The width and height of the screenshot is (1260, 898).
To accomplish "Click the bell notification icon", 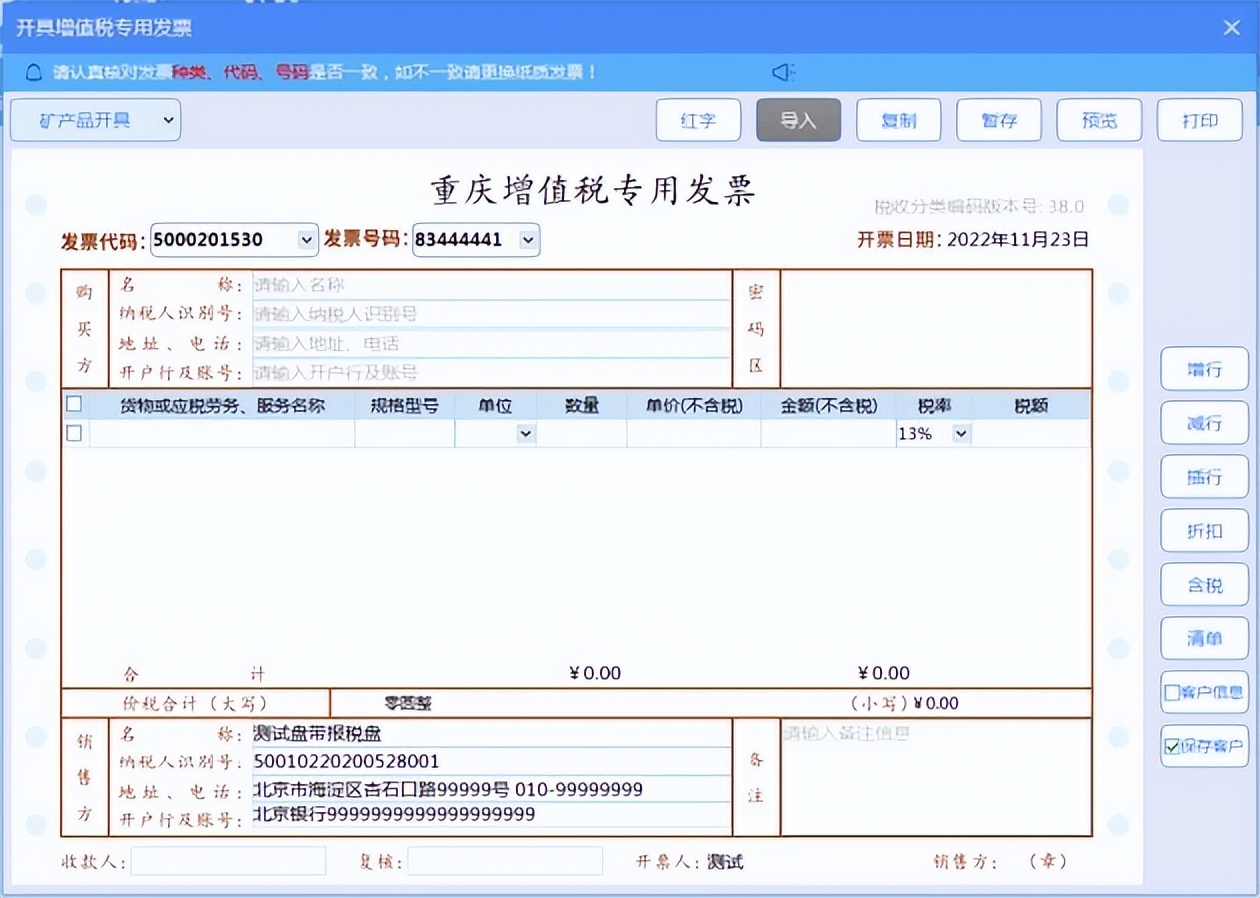I will pyautogui.click(x=33, y=72).
